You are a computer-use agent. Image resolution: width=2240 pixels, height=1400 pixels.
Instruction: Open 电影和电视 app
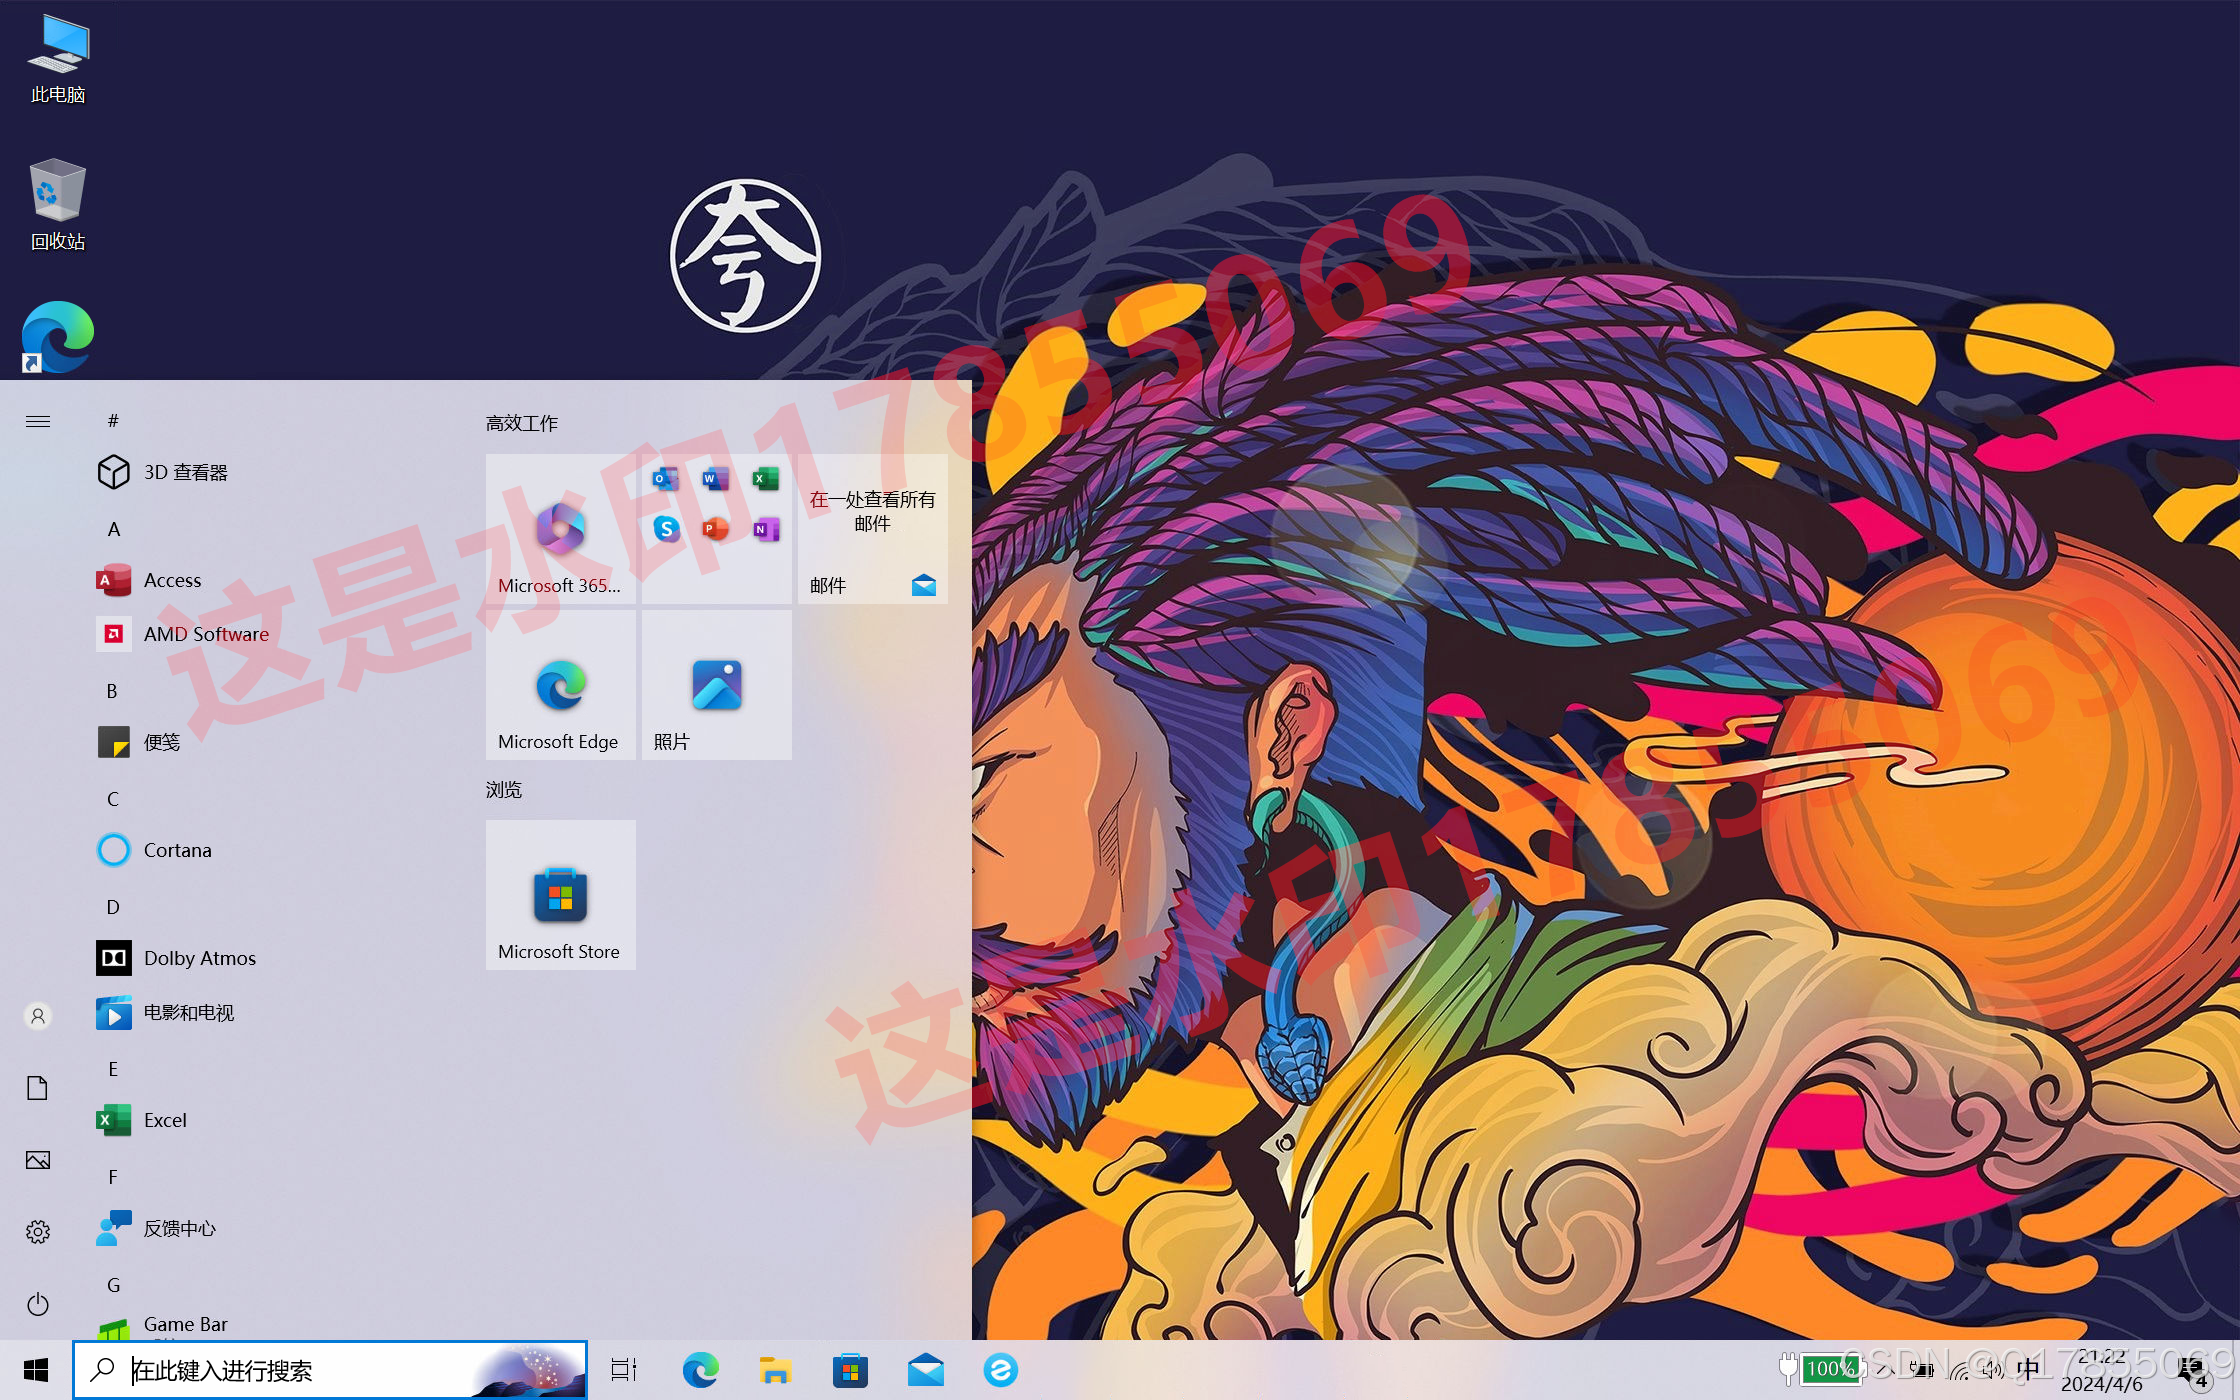click(x=187, y=1012)
